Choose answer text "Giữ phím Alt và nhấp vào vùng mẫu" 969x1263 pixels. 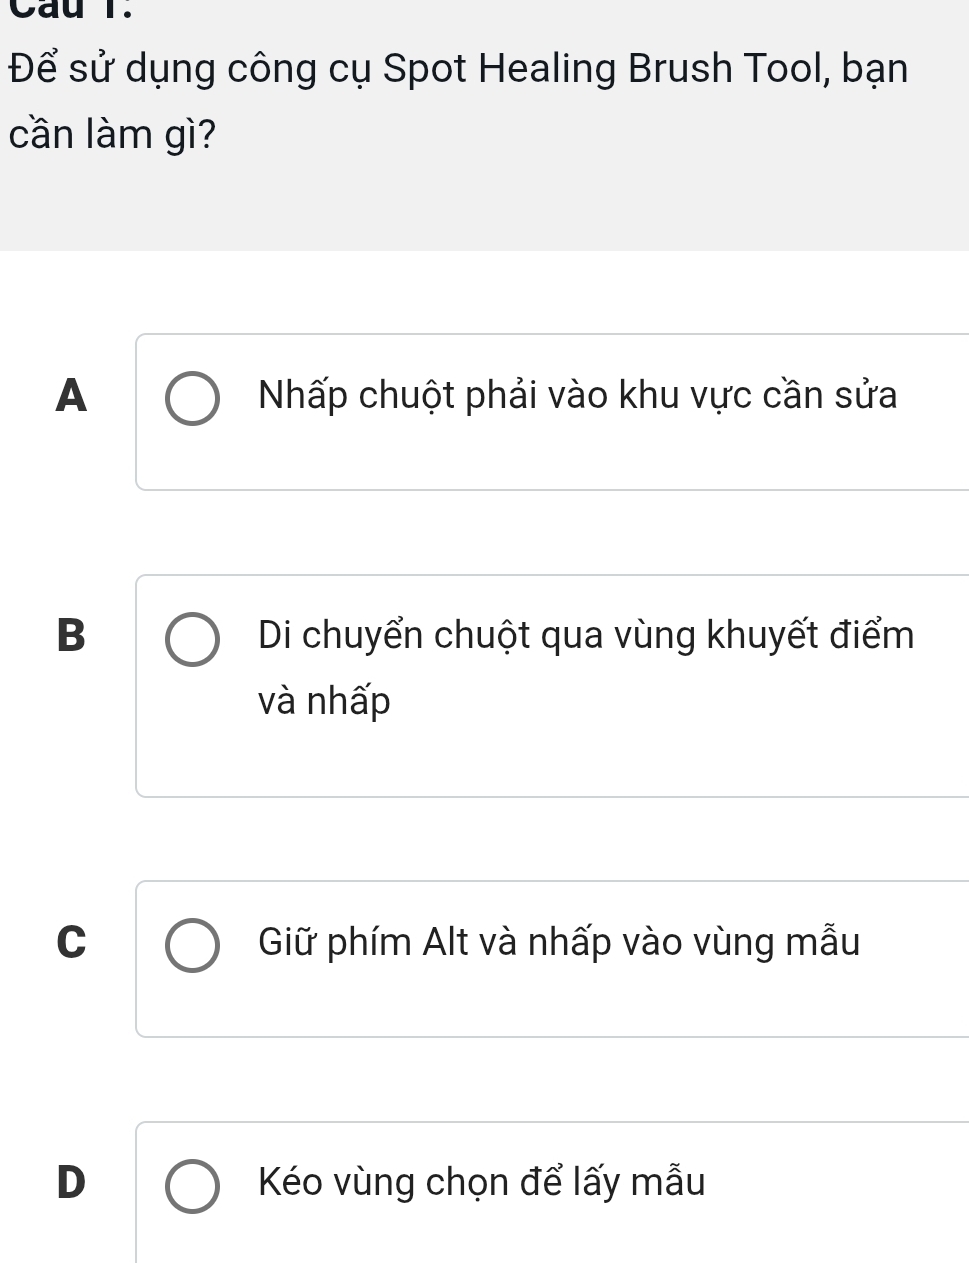pyautogui.click(x=558, y=942)
